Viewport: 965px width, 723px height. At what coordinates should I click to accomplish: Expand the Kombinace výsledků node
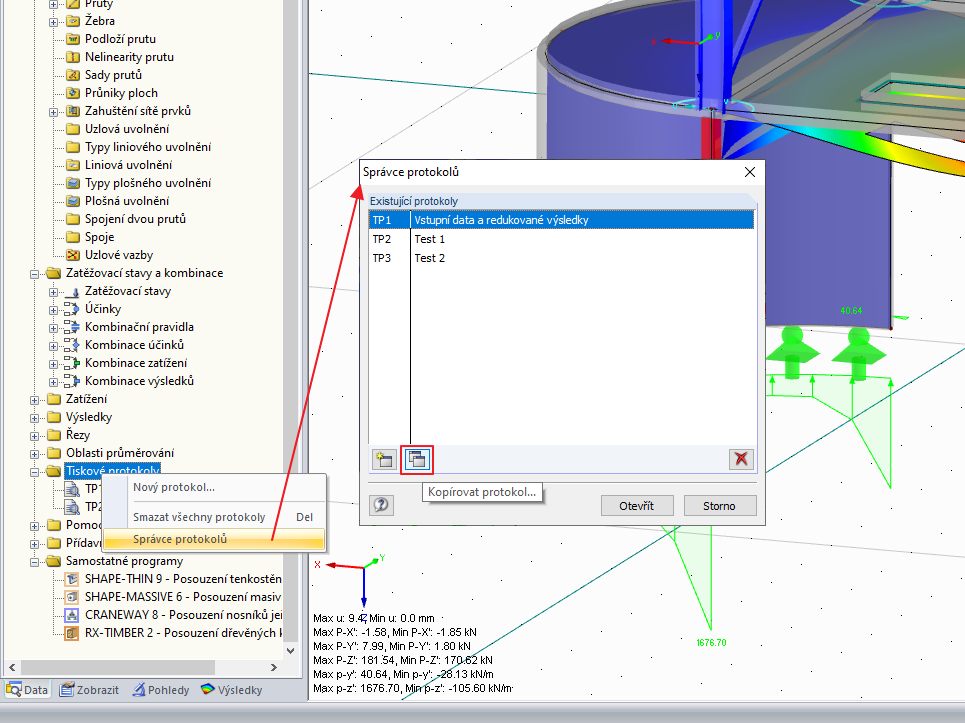pyautogui.click(x=54, y=382)
